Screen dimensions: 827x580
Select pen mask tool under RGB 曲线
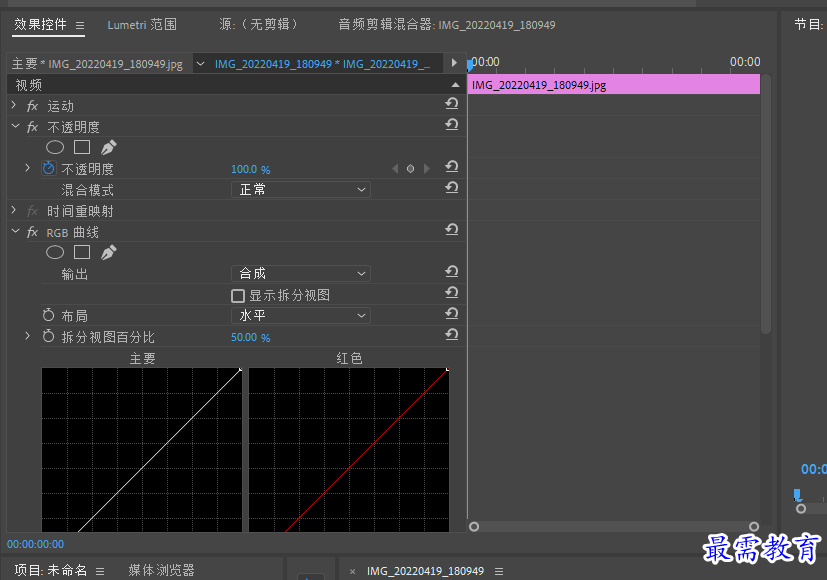pos(108,253)
